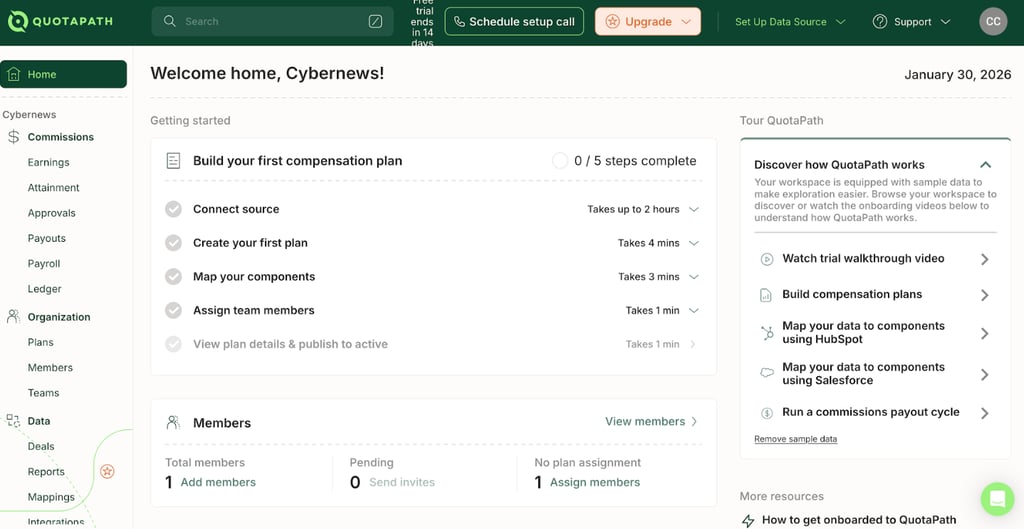Toggle the Connect source step checkmark
The image size is (1024, 529).
click(173, 209)
